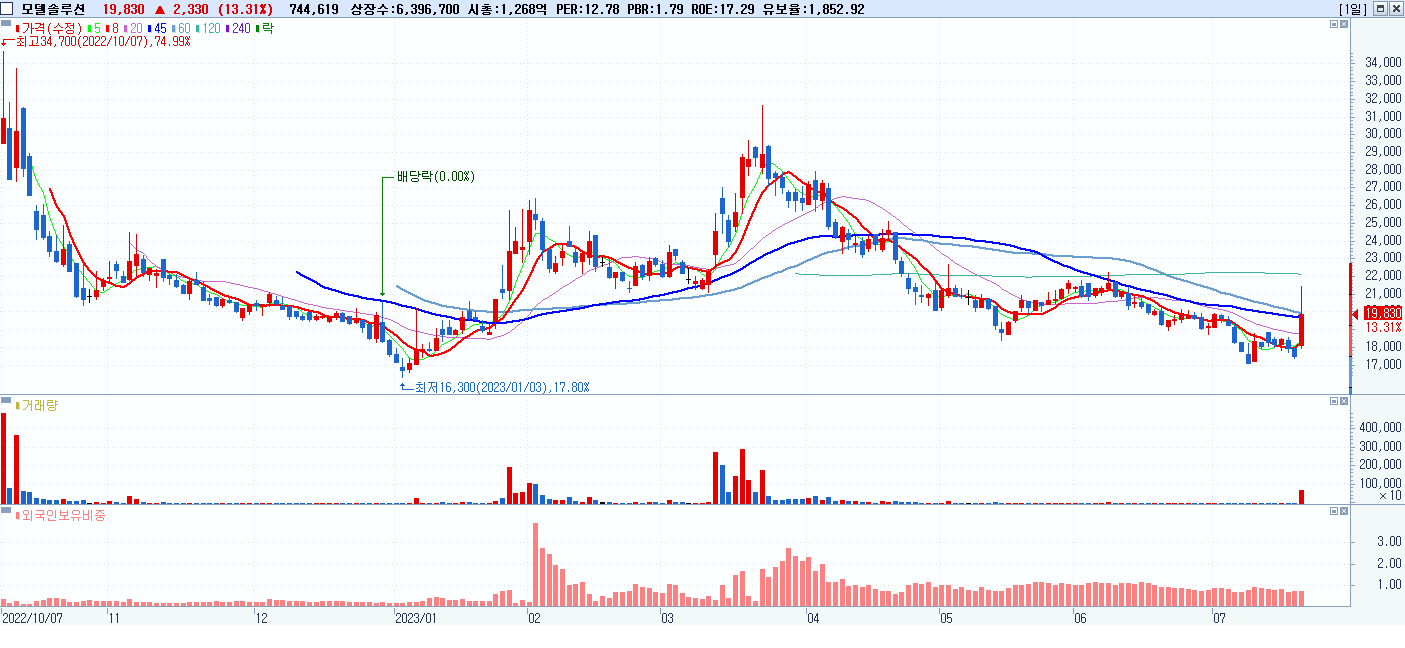Click the 유보율:1,852.92 value in header

pyautogui.click(x=814, y=9)
